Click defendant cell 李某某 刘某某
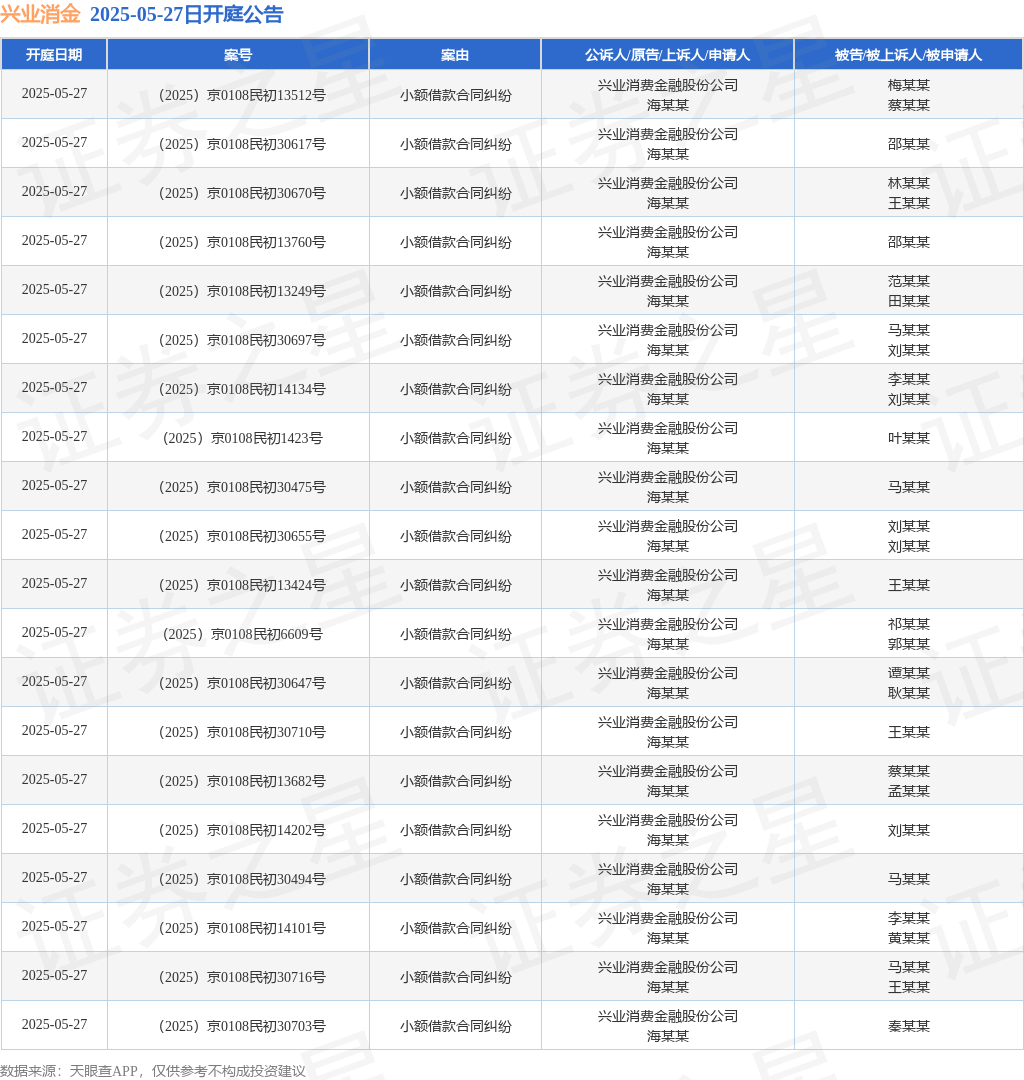The image size is (1024, 1080). click(908, 388)
